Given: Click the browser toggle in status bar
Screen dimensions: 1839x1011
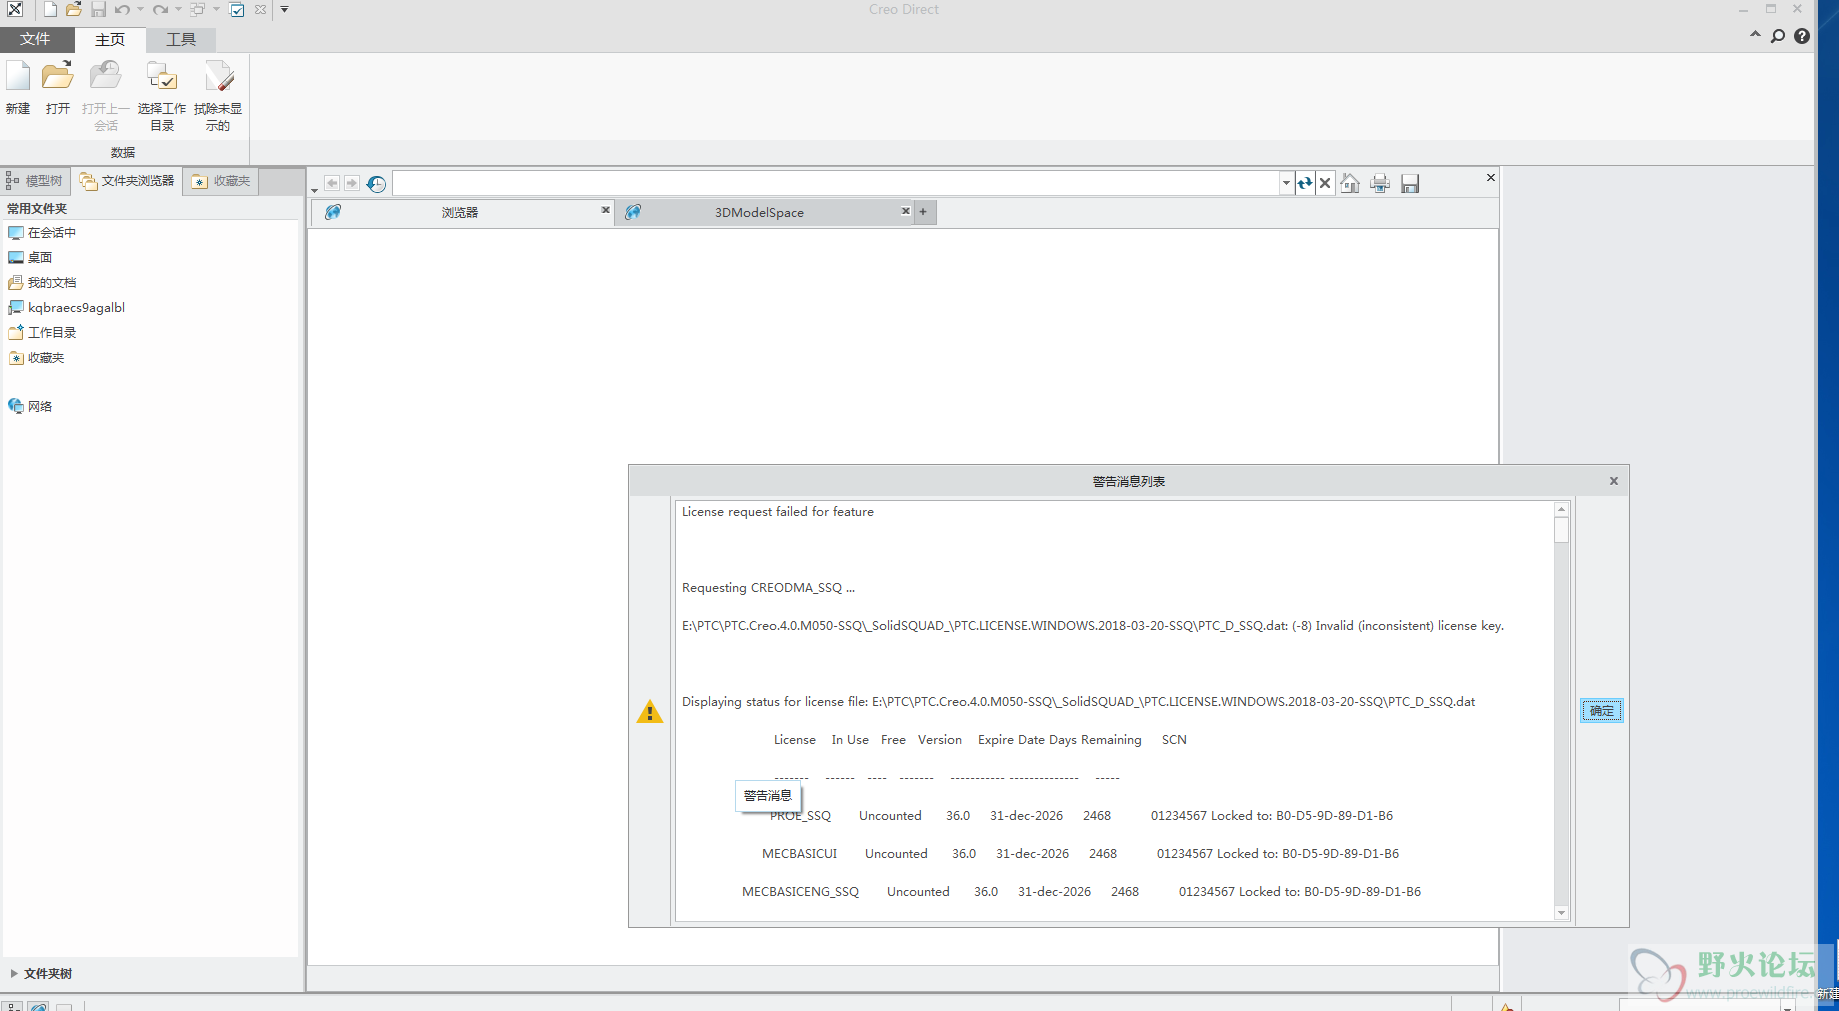Looking at the screenshot, I should pyautogui.click(x=38, y=1007).
